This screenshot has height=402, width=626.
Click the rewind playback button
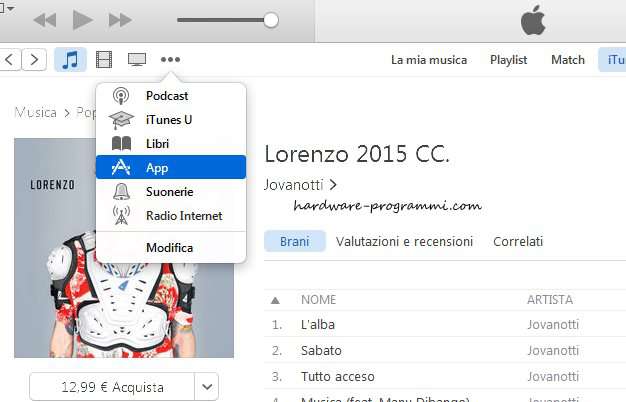(44, 20)
